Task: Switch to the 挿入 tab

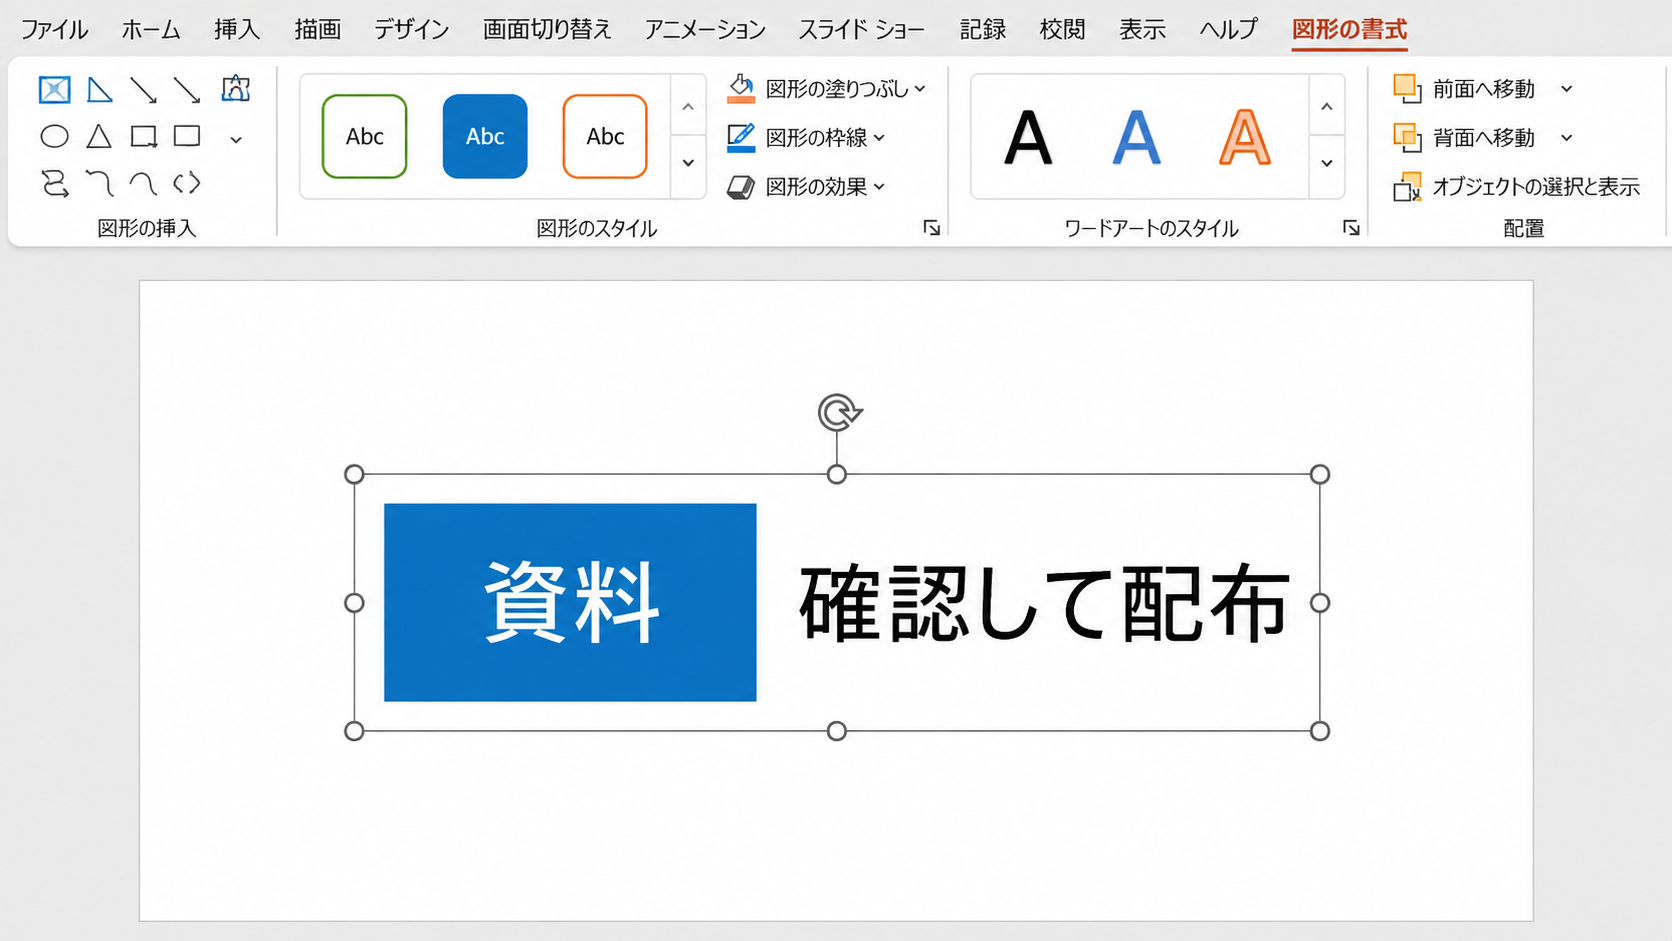Action: pyautogui.click(x=237, y=30)
